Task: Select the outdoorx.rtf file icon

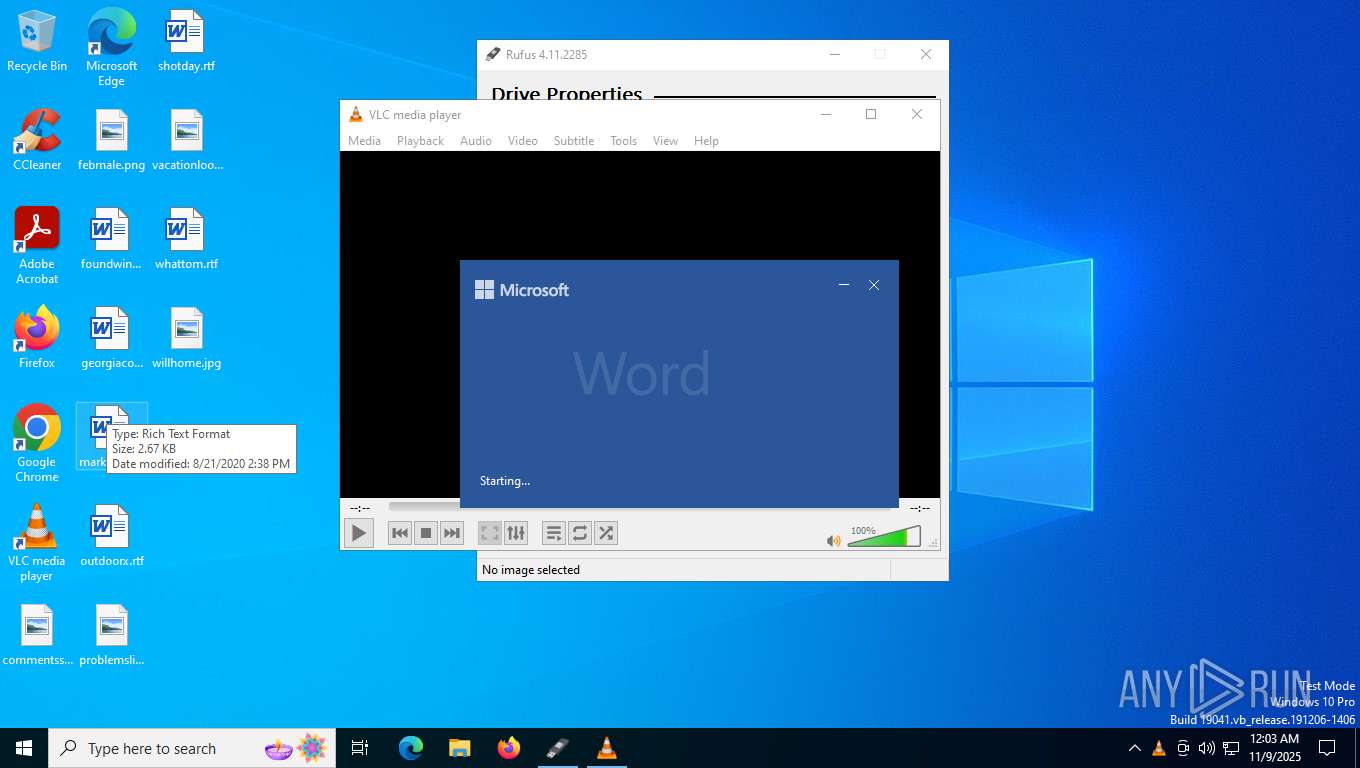Action: click(x=111, y=536)
